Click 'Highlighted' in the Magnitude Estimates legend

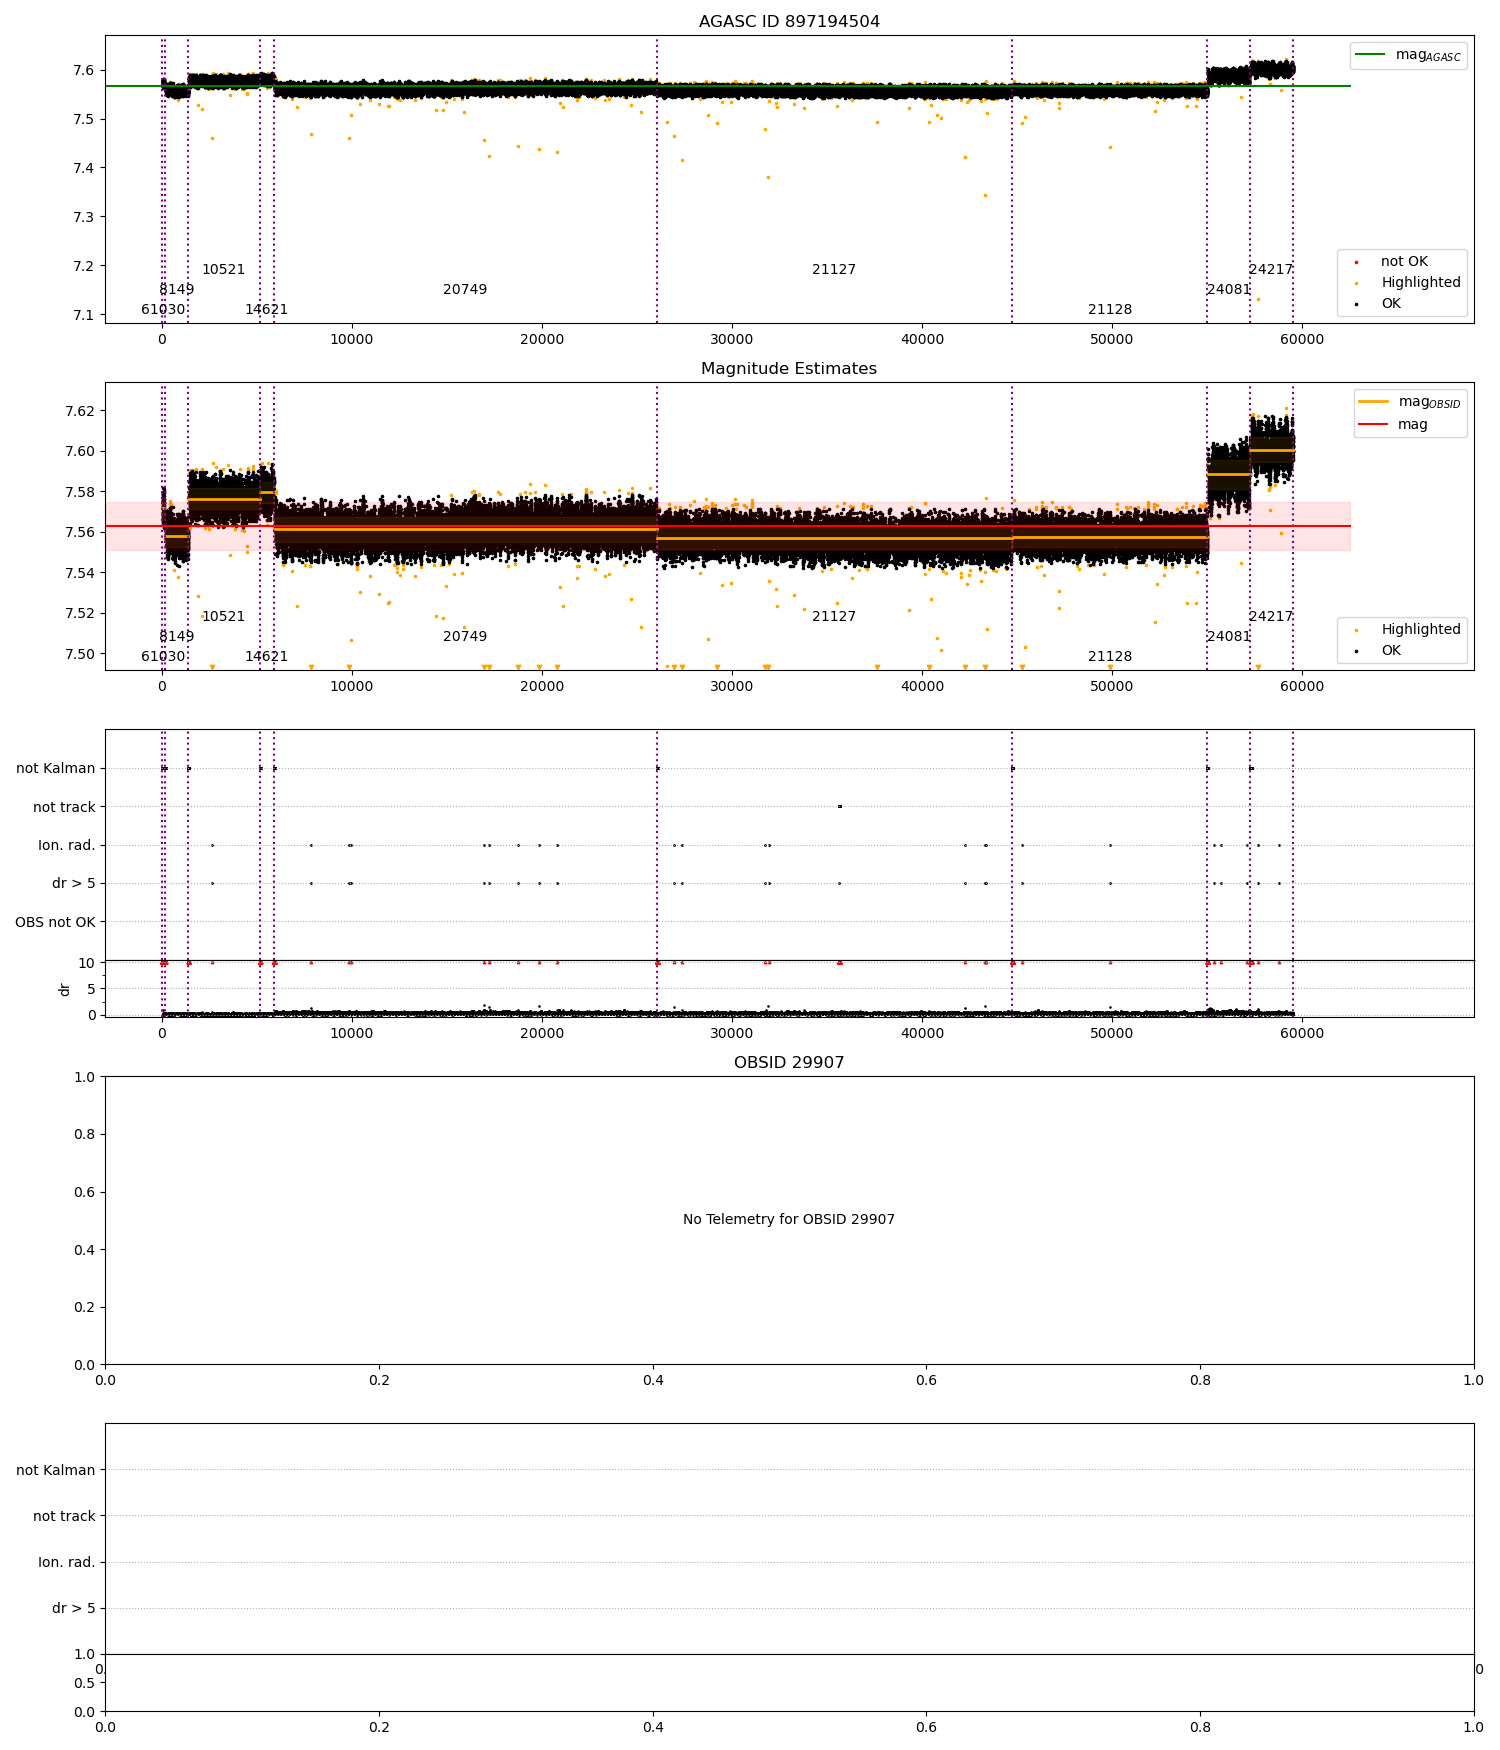click(x=1421, y=630)
